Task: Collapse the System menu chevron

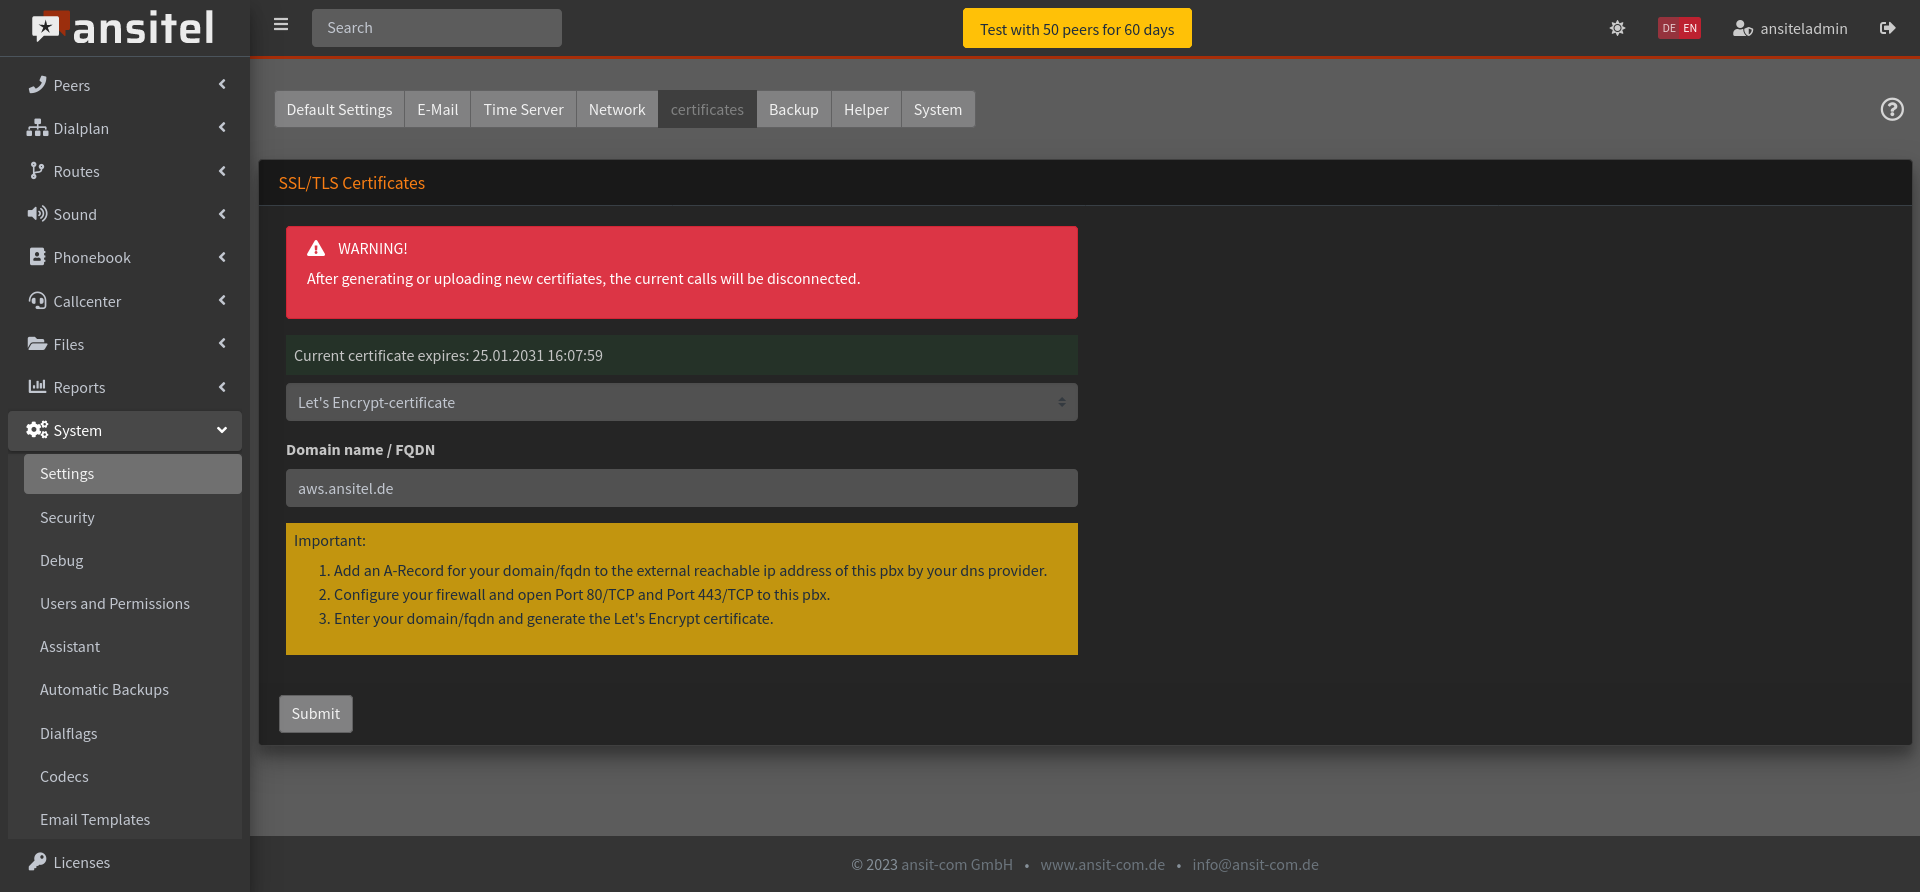Action: click(x=222, y=430)
